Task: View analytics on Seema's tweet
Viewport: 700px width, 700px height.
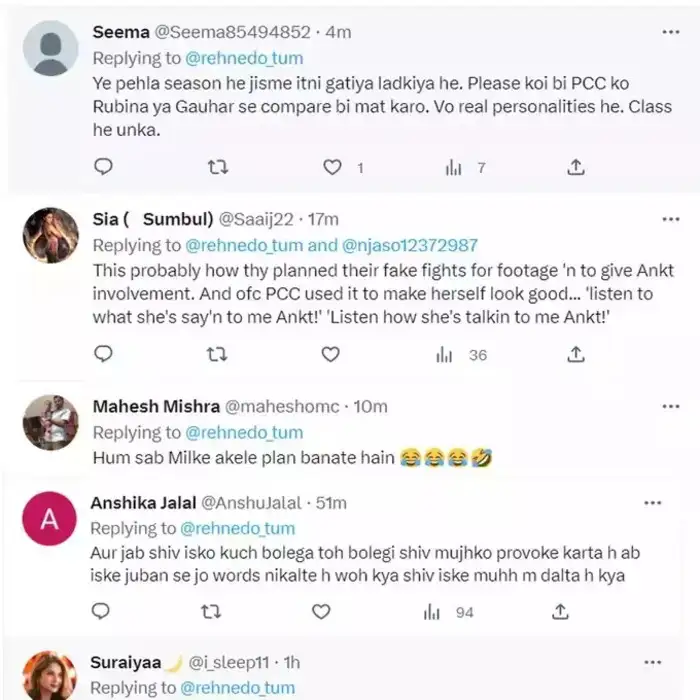Action: (453, 167)
